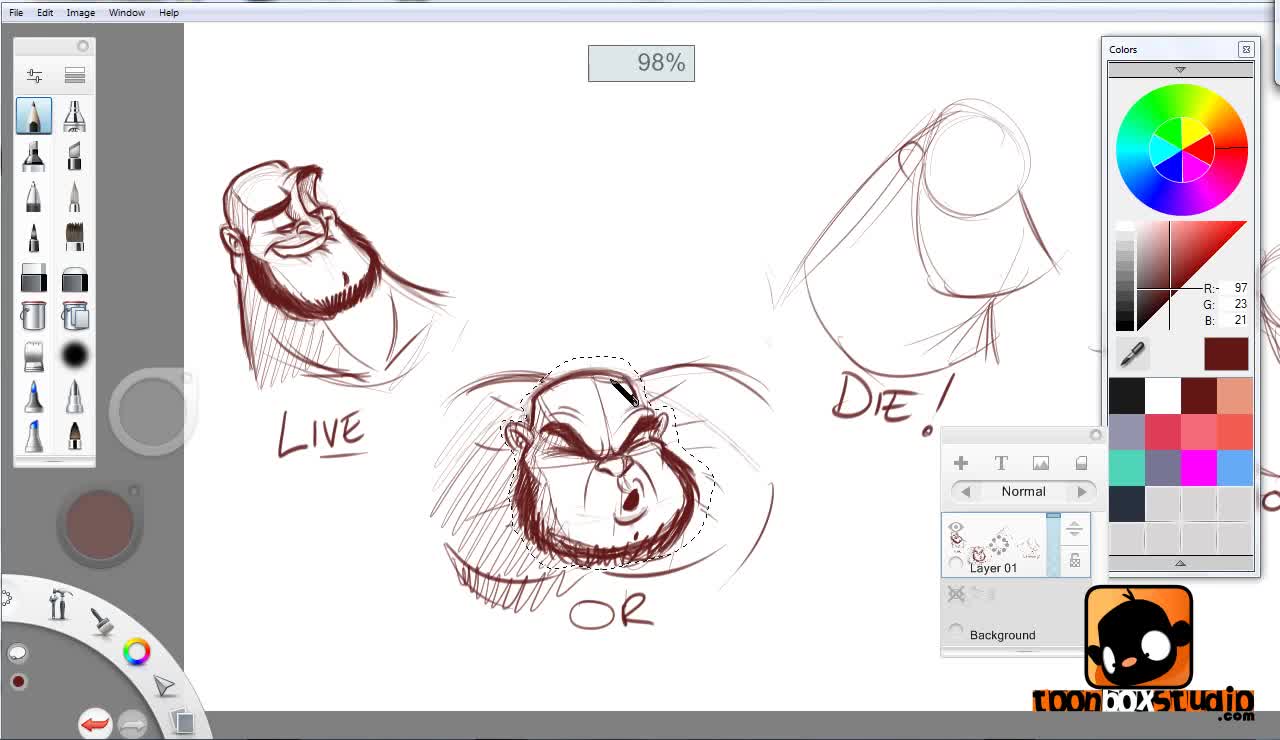Toggle visibility of Layer 01
This screenshot has width=1280, height=740.
[x=955, y=528]
